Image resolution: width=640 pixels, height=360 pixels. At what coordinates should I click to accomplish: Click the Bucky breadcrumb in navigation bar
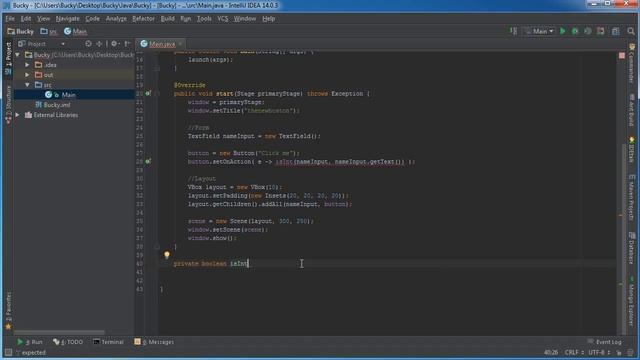point(20,31)
